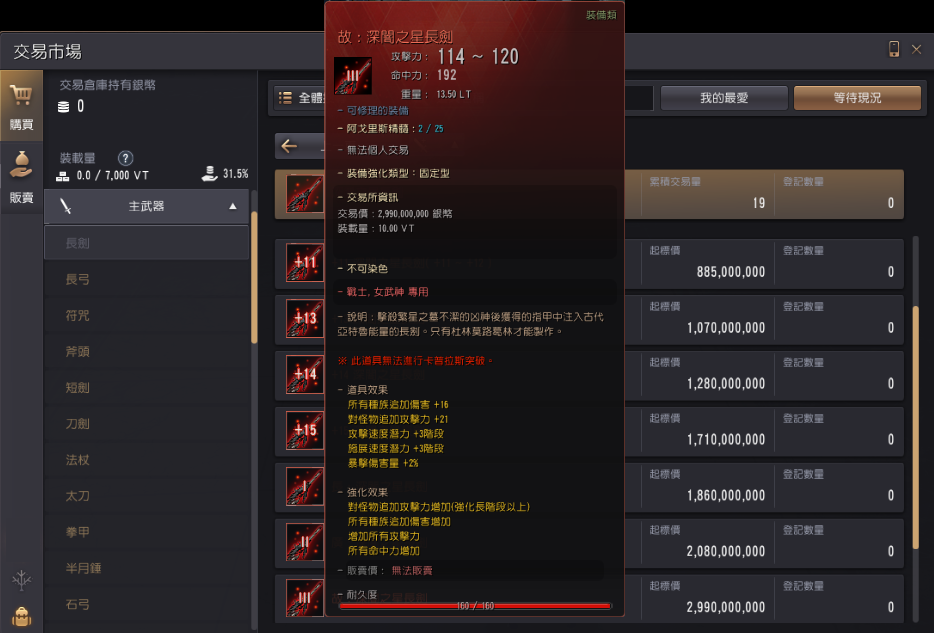Click the 我的最愛 favorites button
The image size is (934, 633).
(724, 98)
